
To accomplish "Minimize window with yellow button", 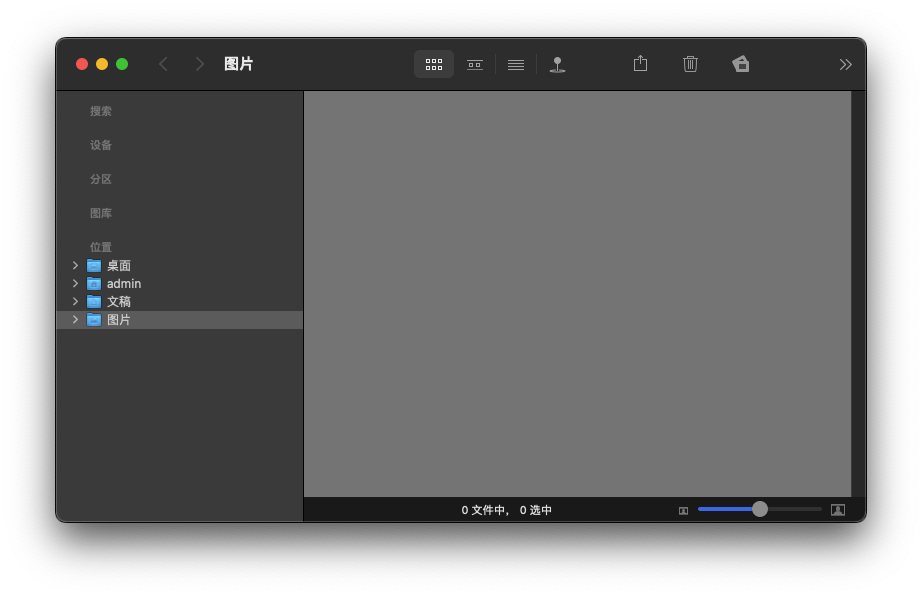I will 102,64.
